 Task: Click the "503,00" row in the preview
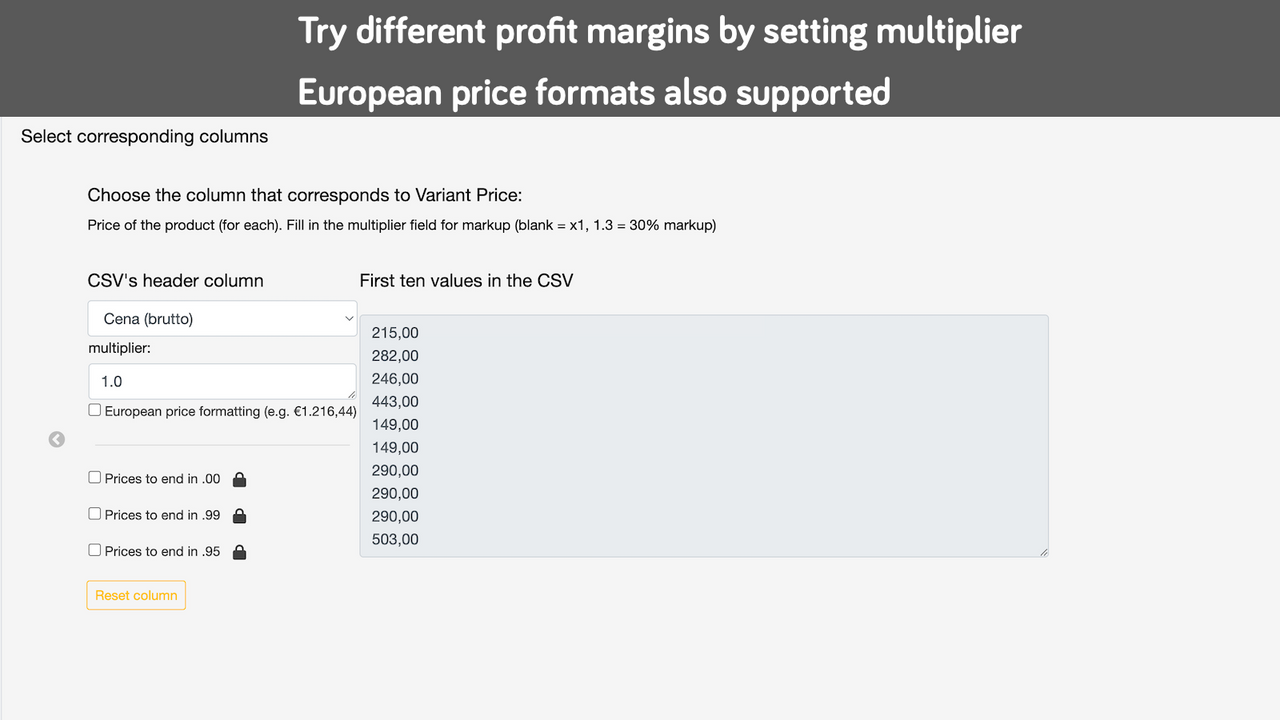[395, 539]
